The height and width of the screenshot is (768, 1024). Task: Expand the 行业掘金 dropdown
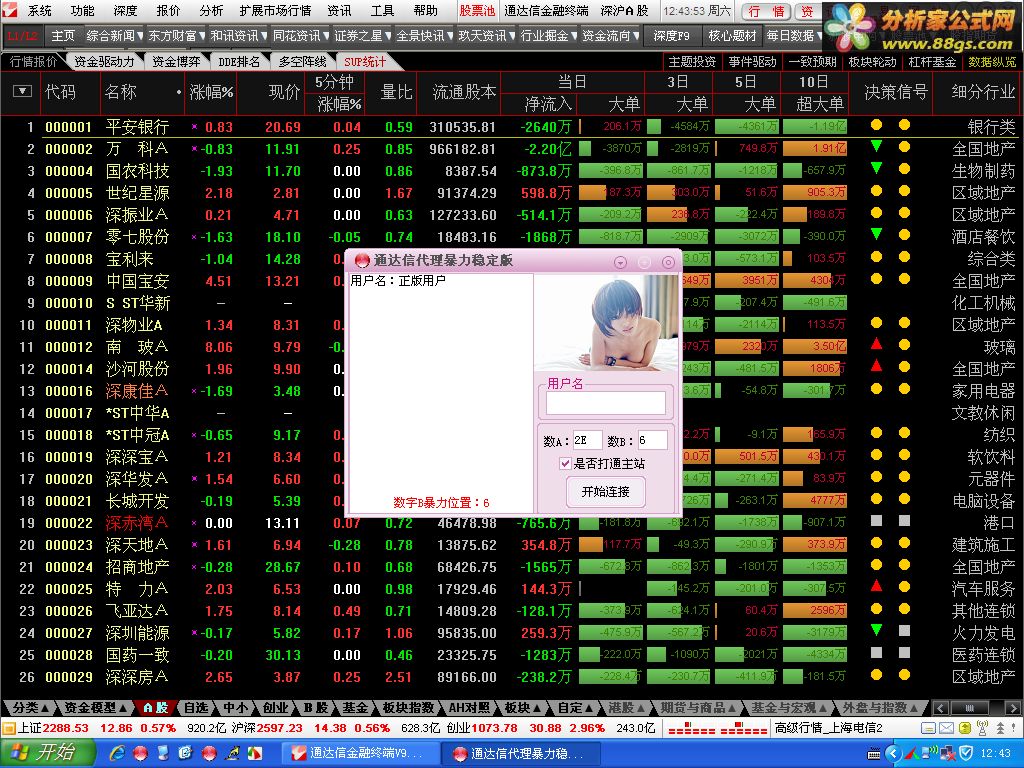(x=549, y=35)
